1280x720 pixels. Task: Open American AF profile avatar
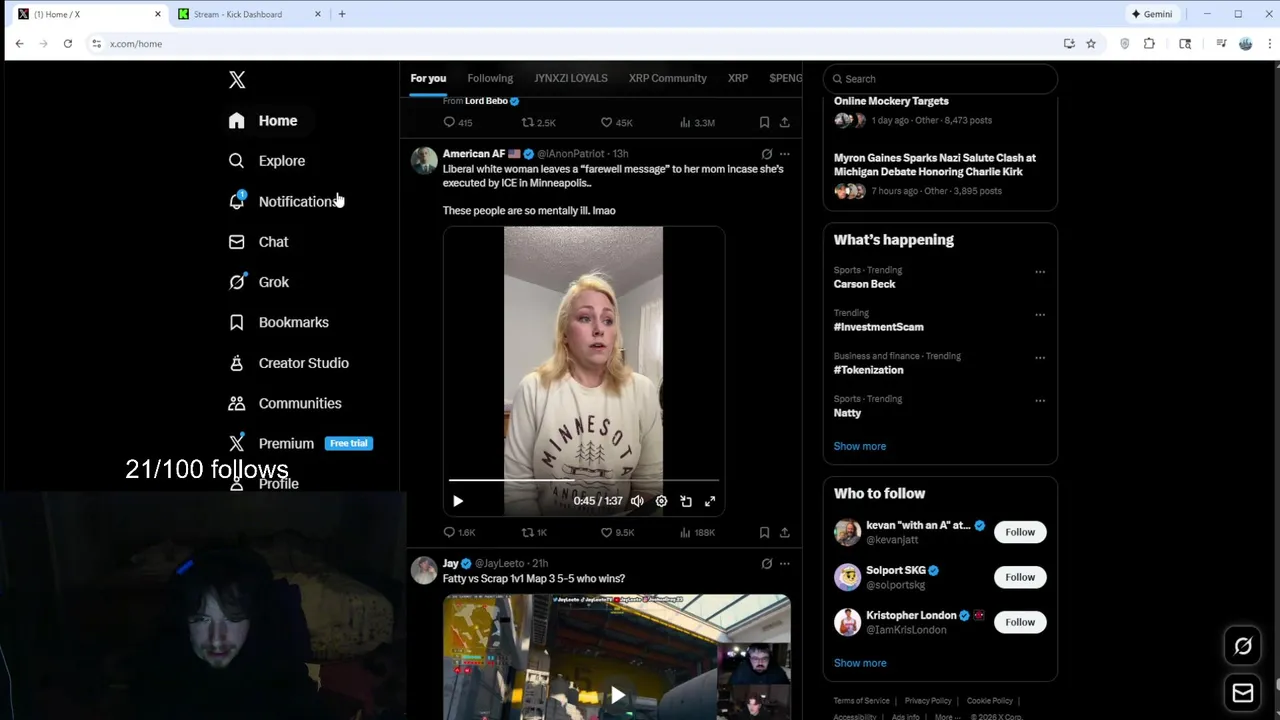coord(424,161)
